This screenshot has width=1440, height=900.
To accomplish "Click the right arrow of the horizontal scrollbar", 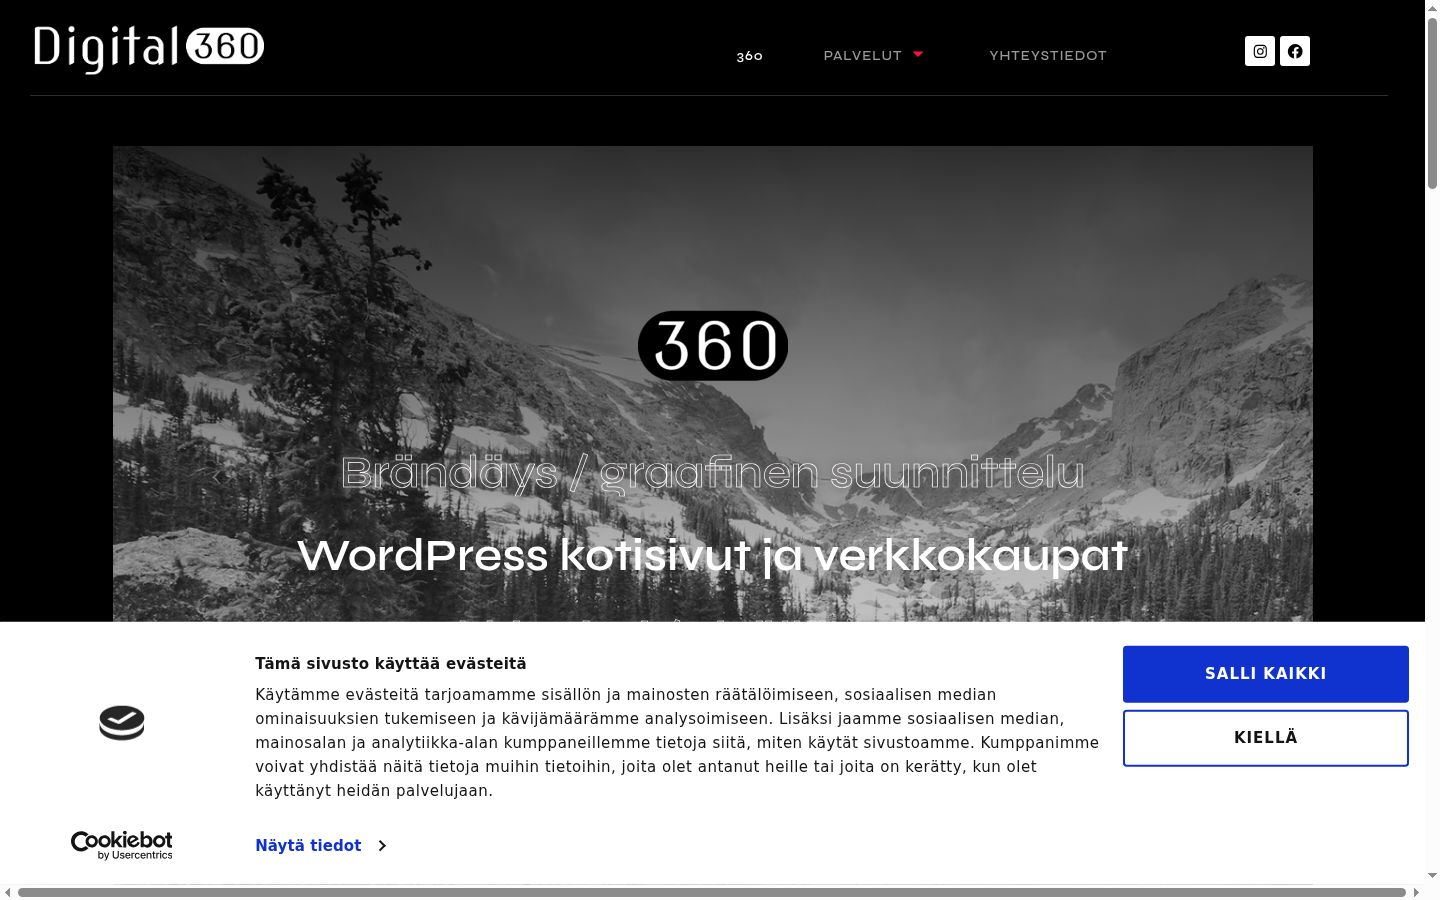I will pos(1416,892).
